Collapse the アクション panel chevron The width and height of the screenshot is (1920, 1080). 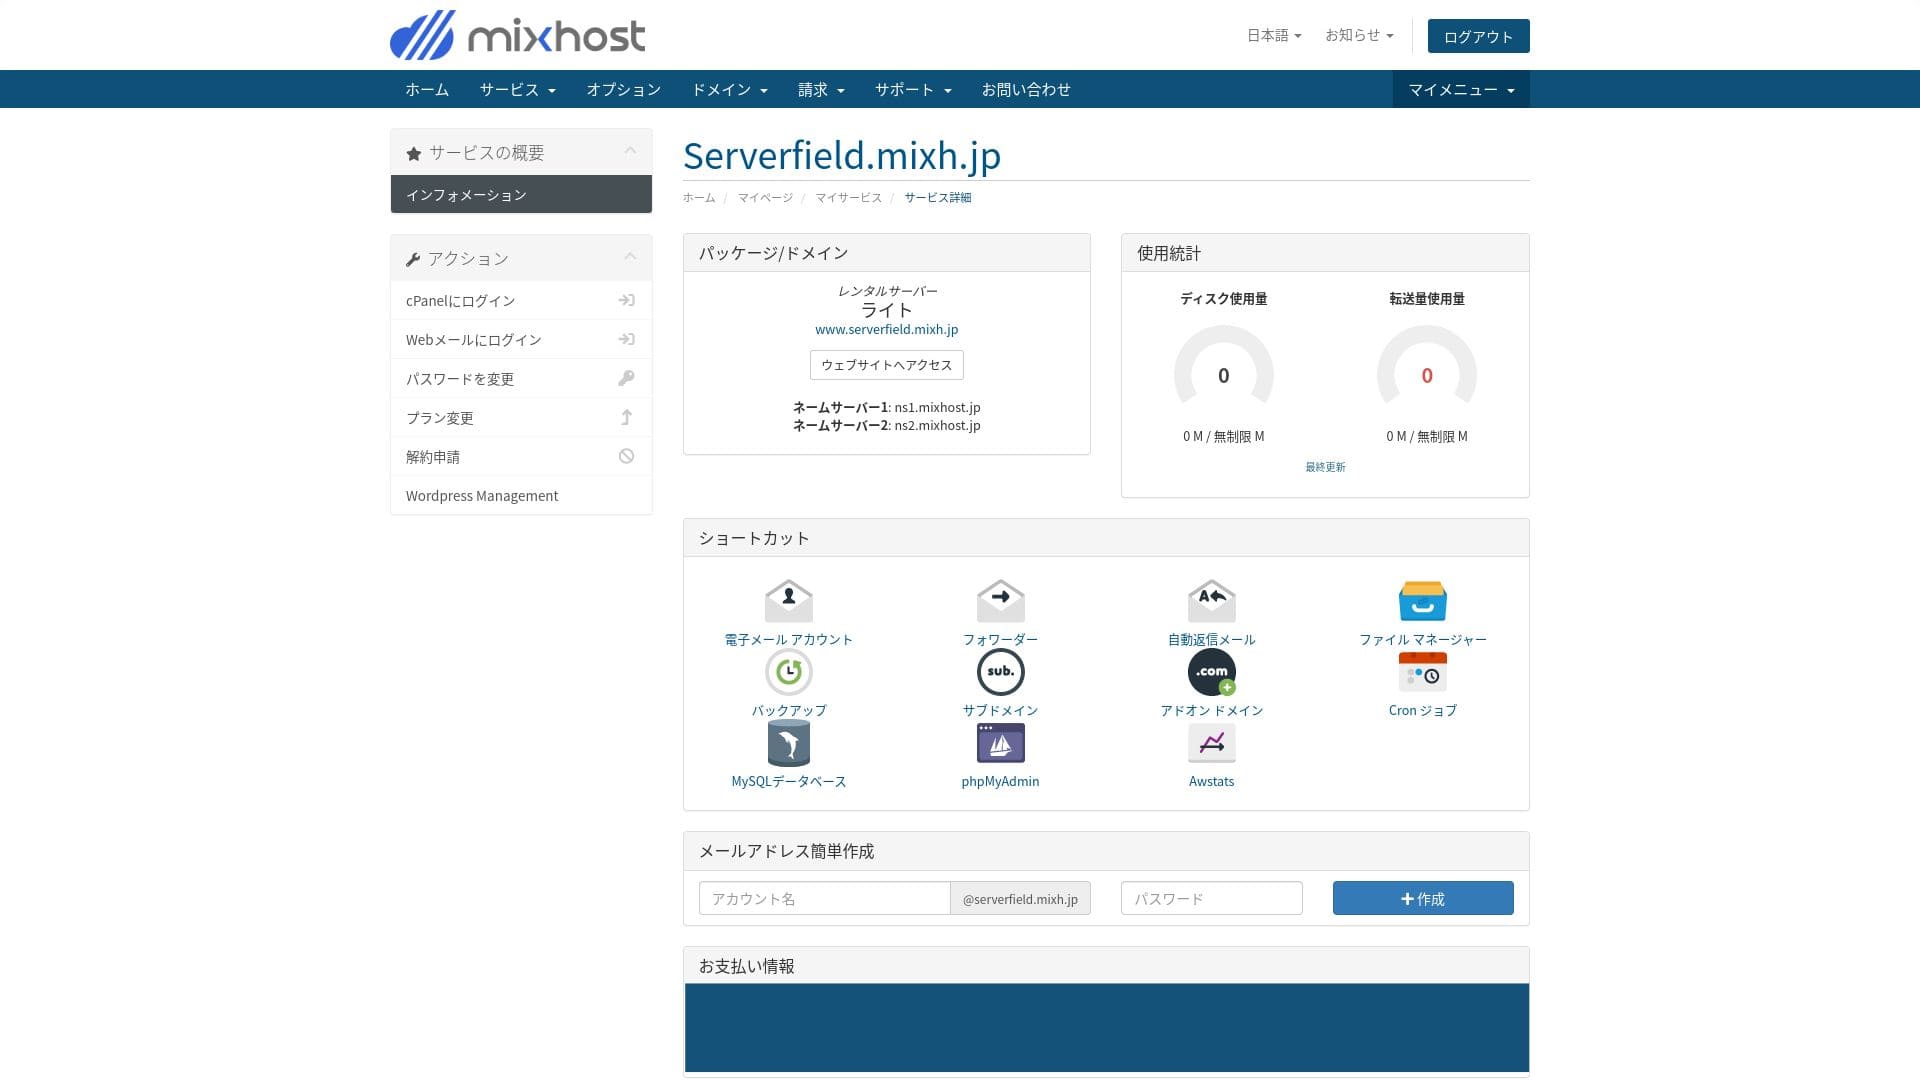[x=630, y=257]
